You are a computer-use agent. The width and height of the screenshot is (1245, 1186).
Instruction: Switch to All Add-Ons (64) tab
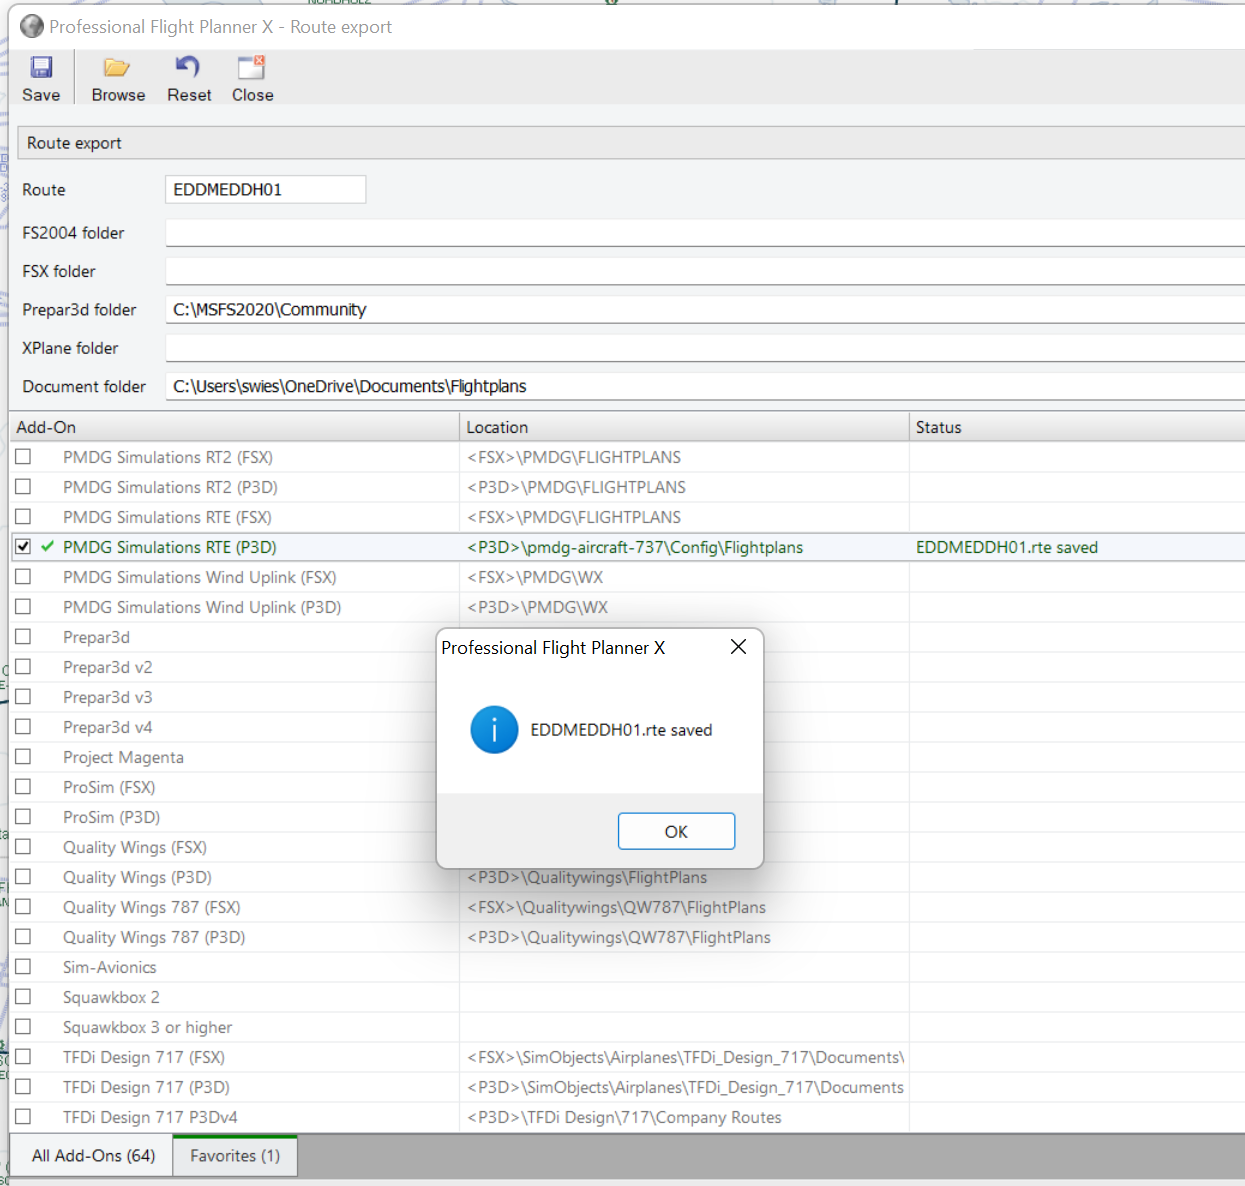pos(93,1156)
